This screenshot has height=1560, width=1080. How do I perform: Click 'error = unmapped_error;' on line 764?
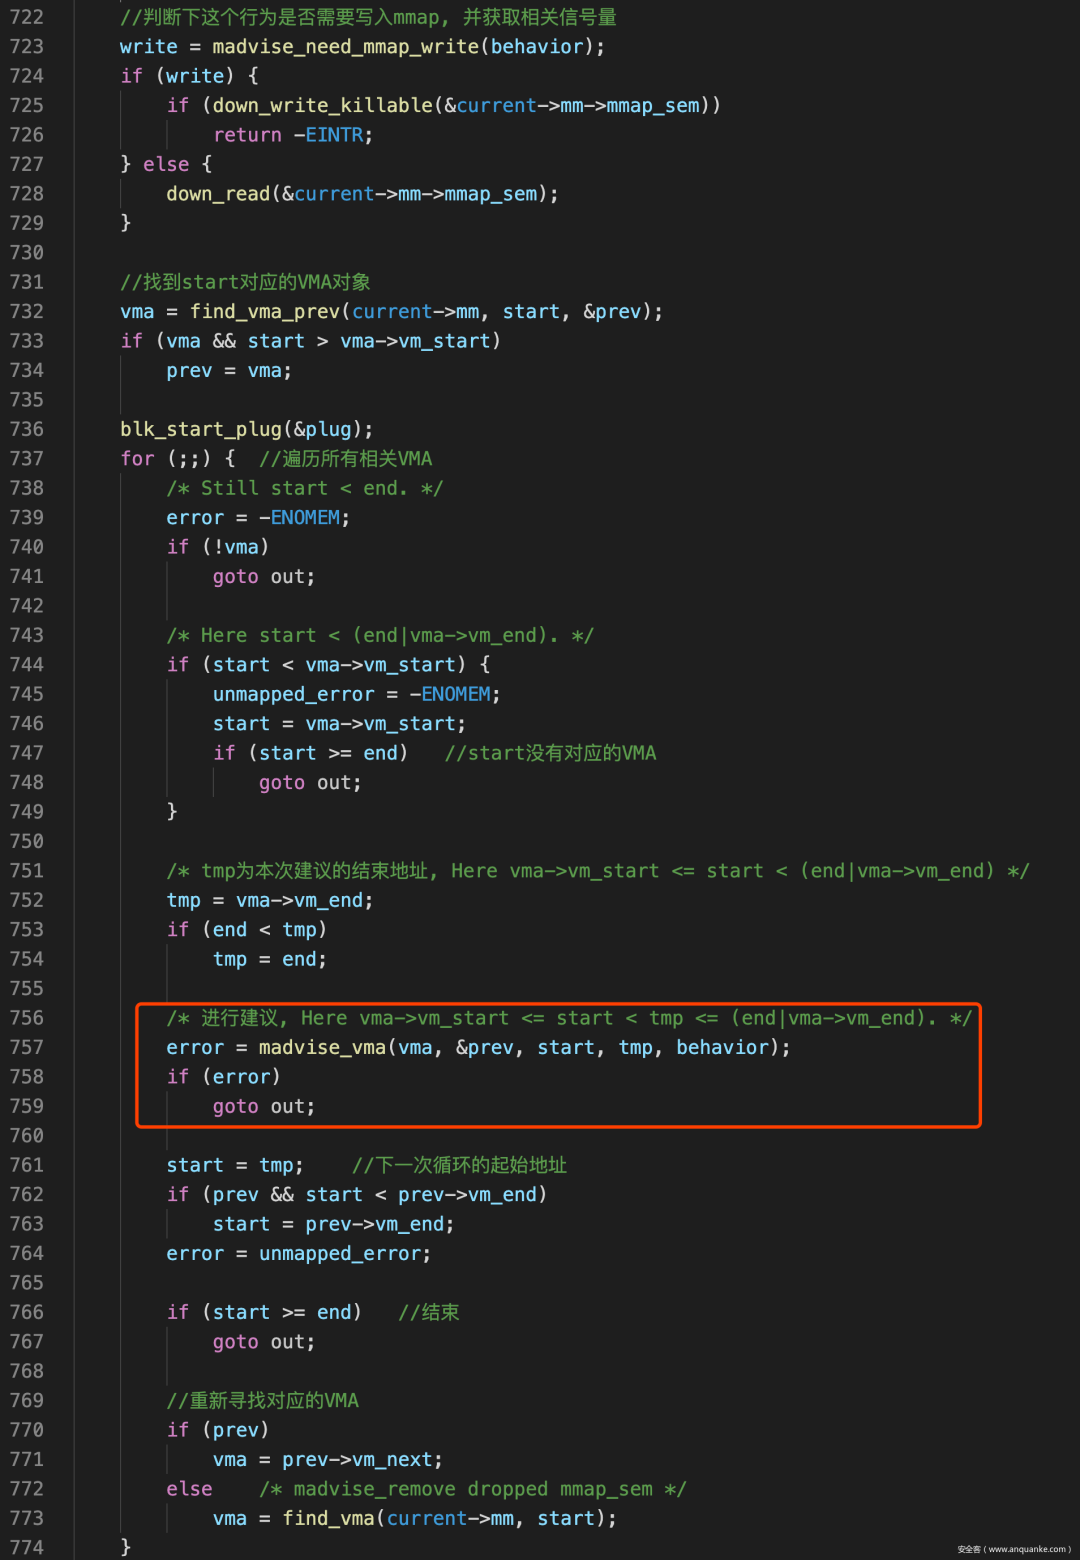pos(299,1254)
